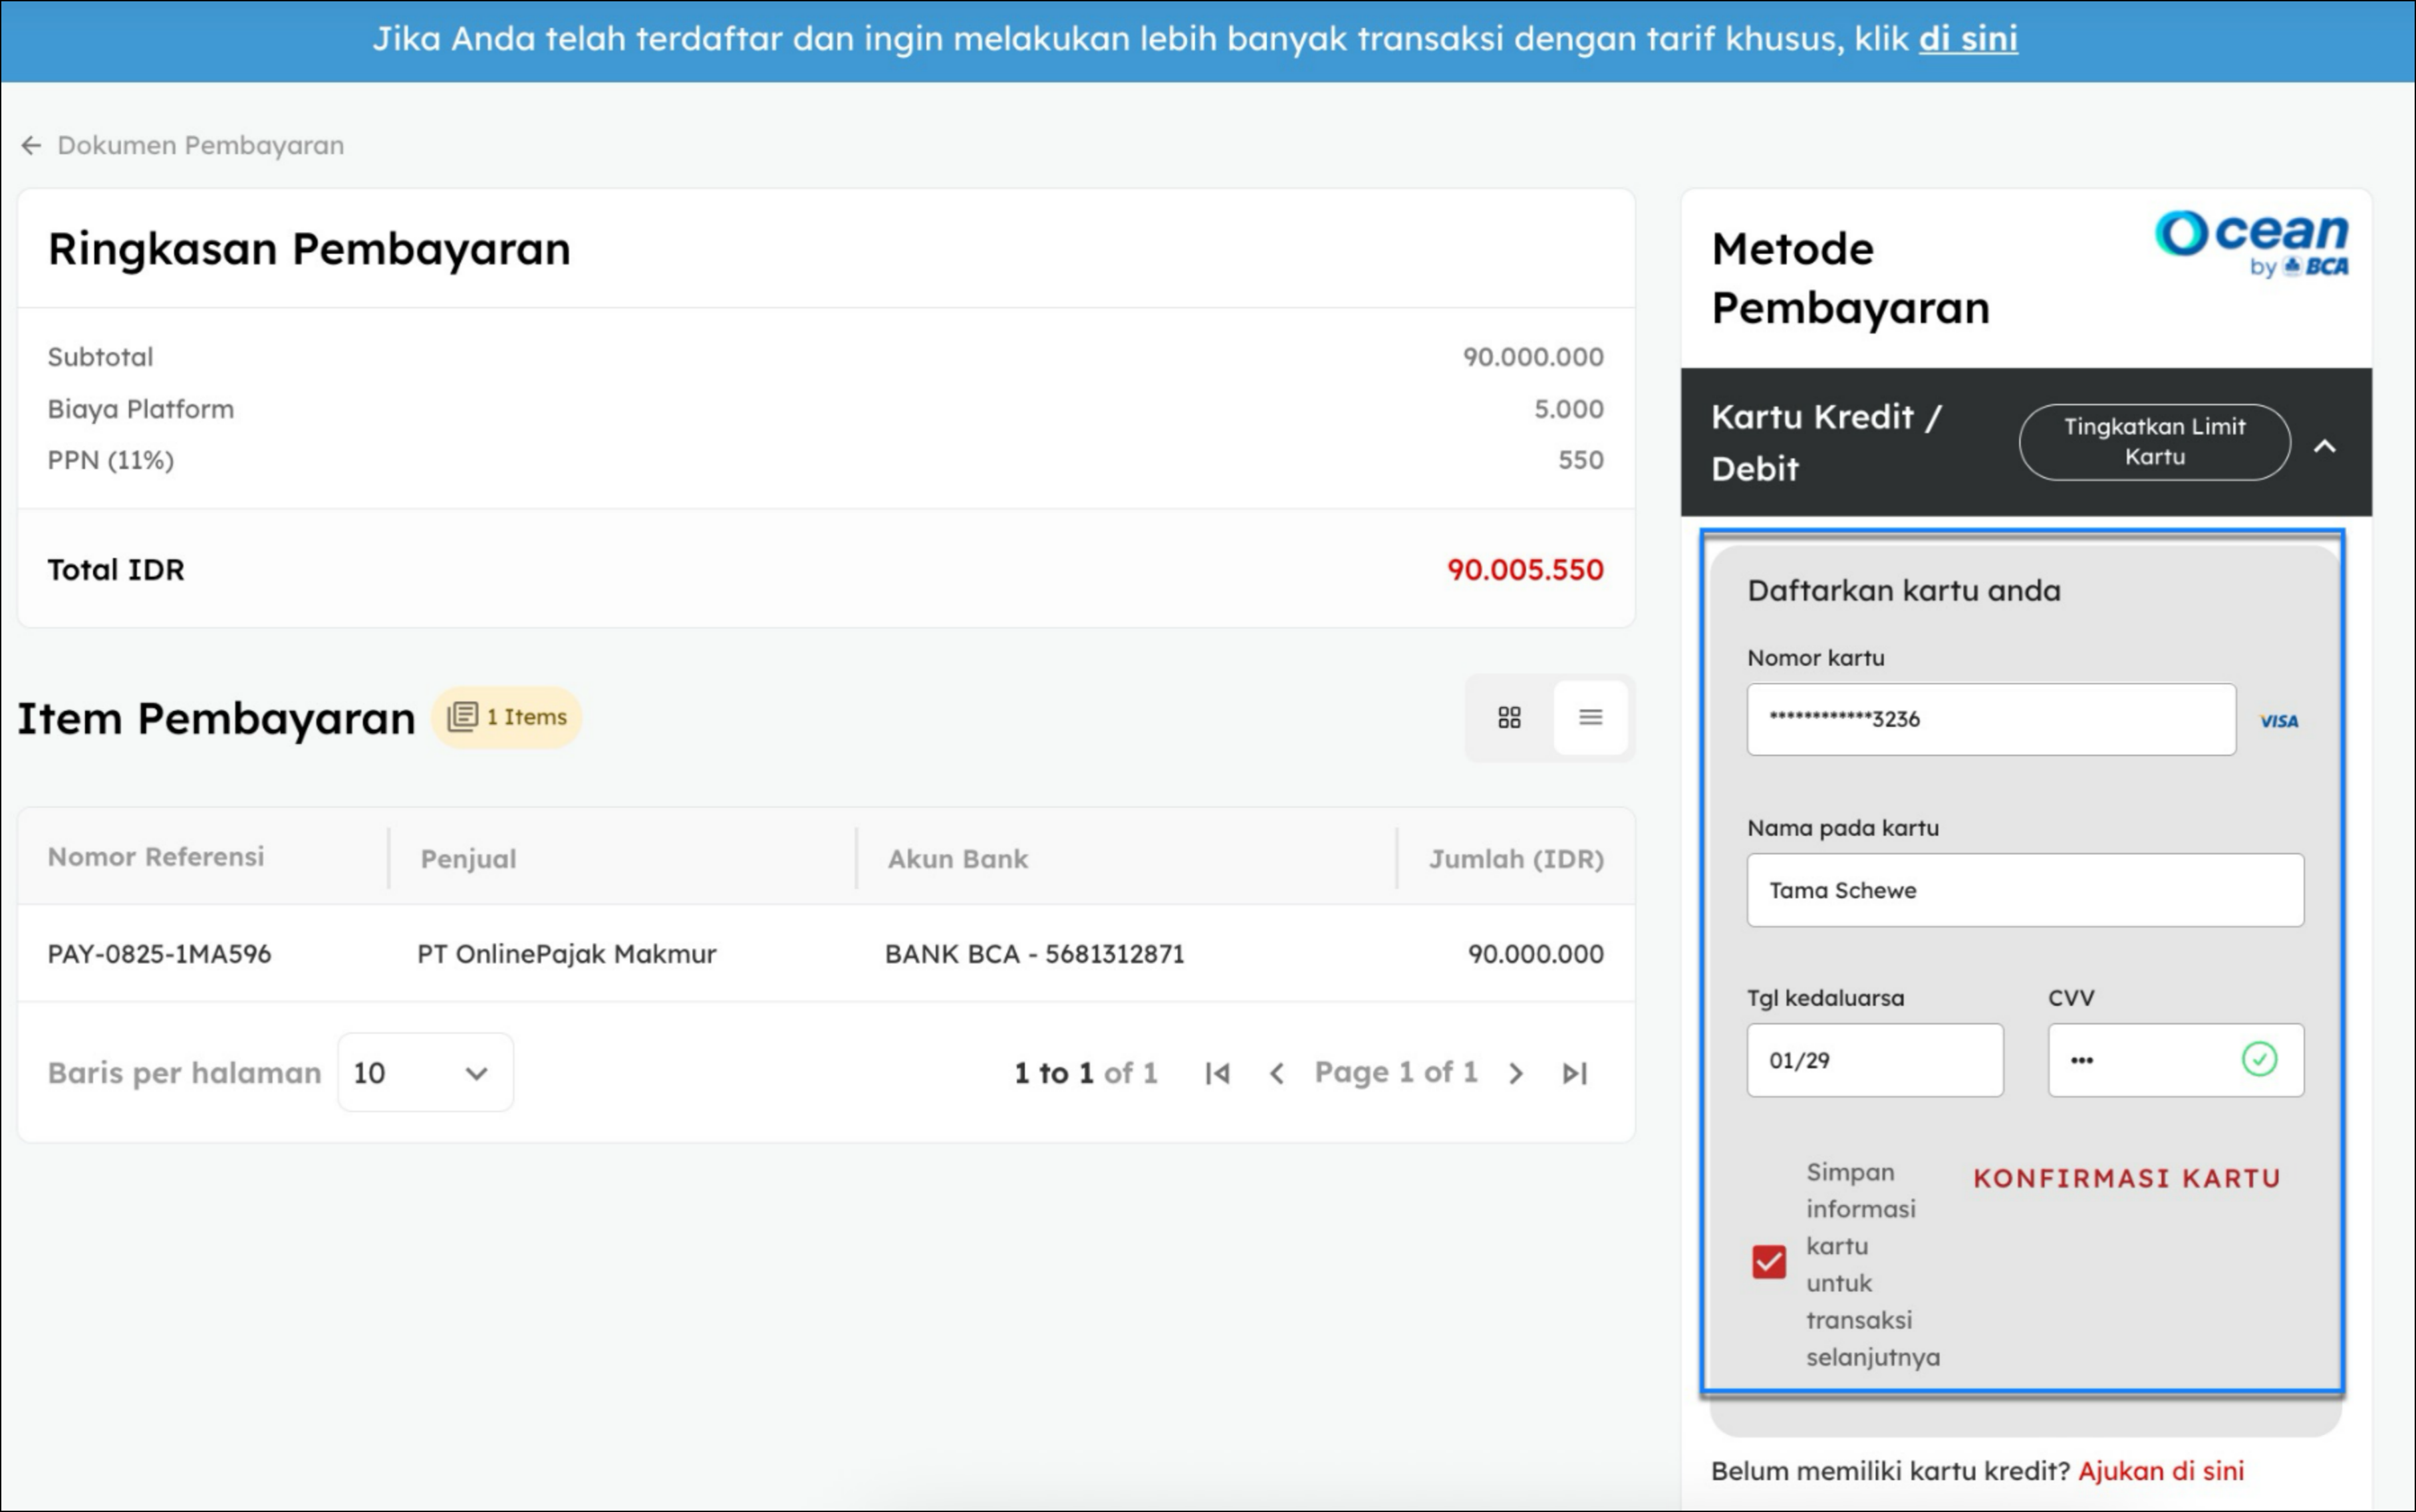
Task: Go to first page icon
Action: (x=1217, y=1073)
